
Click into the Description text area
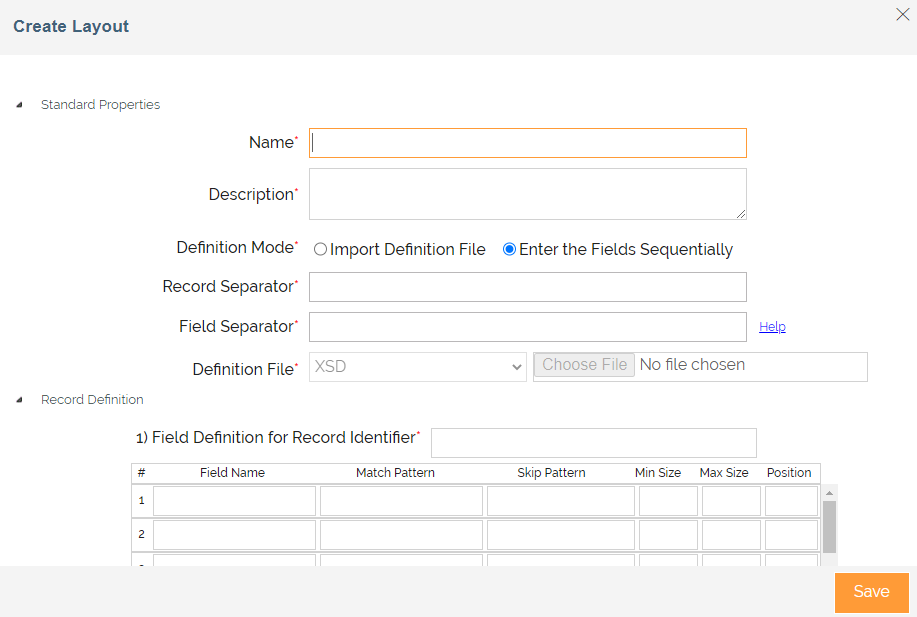click(x=528, y=194)
